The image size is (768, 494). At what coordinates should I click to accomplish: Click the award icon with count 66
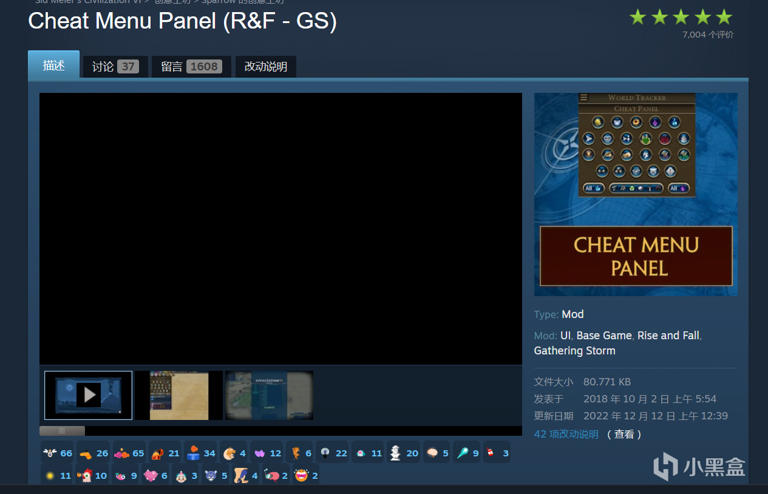tap(50, 453)
